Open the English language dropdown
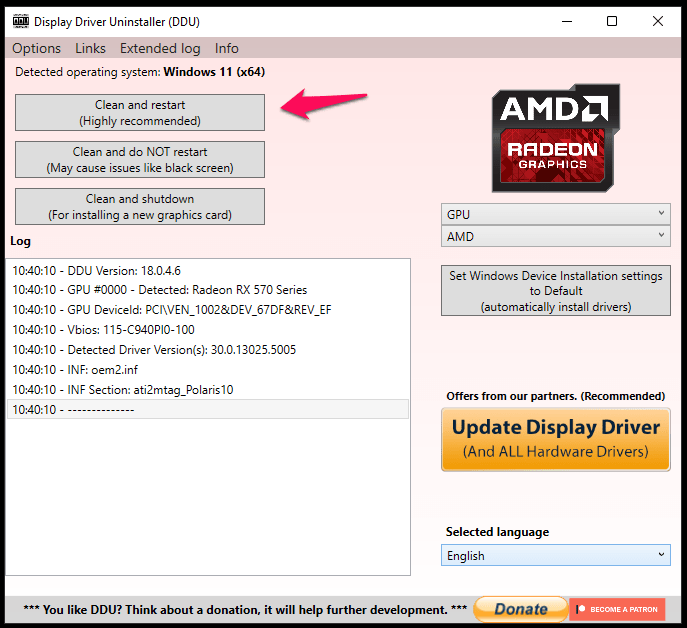 pos(555,555)
